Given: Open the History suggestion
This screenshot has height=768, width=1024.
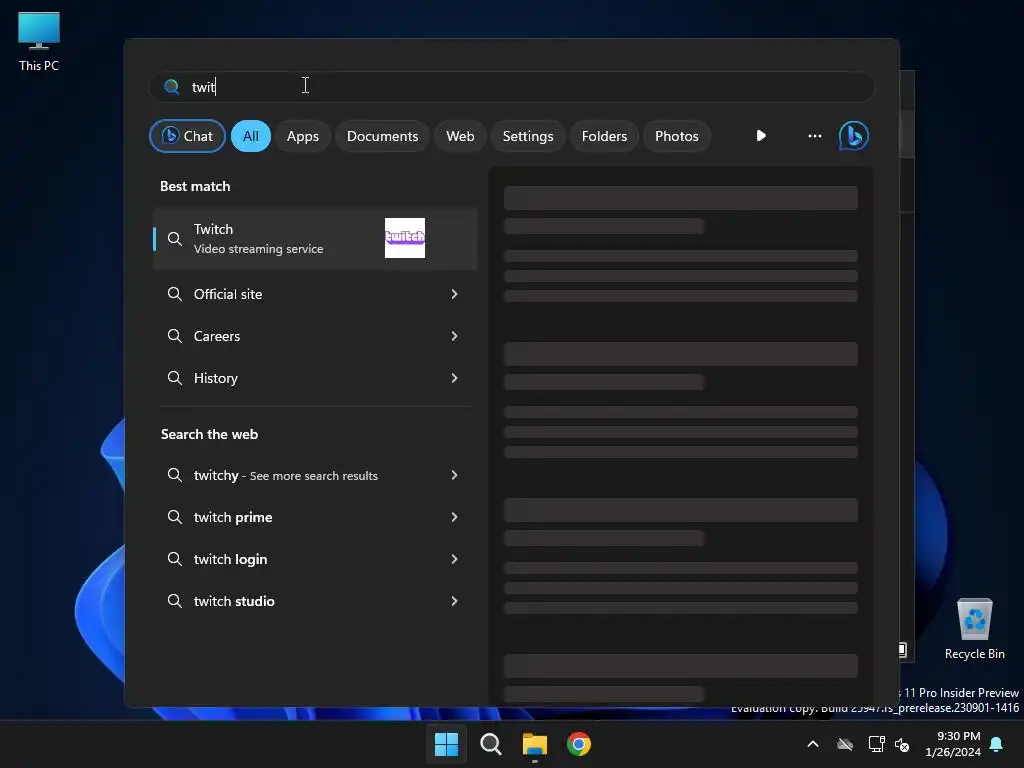Looking at the screenshot, I should [315, 378].
